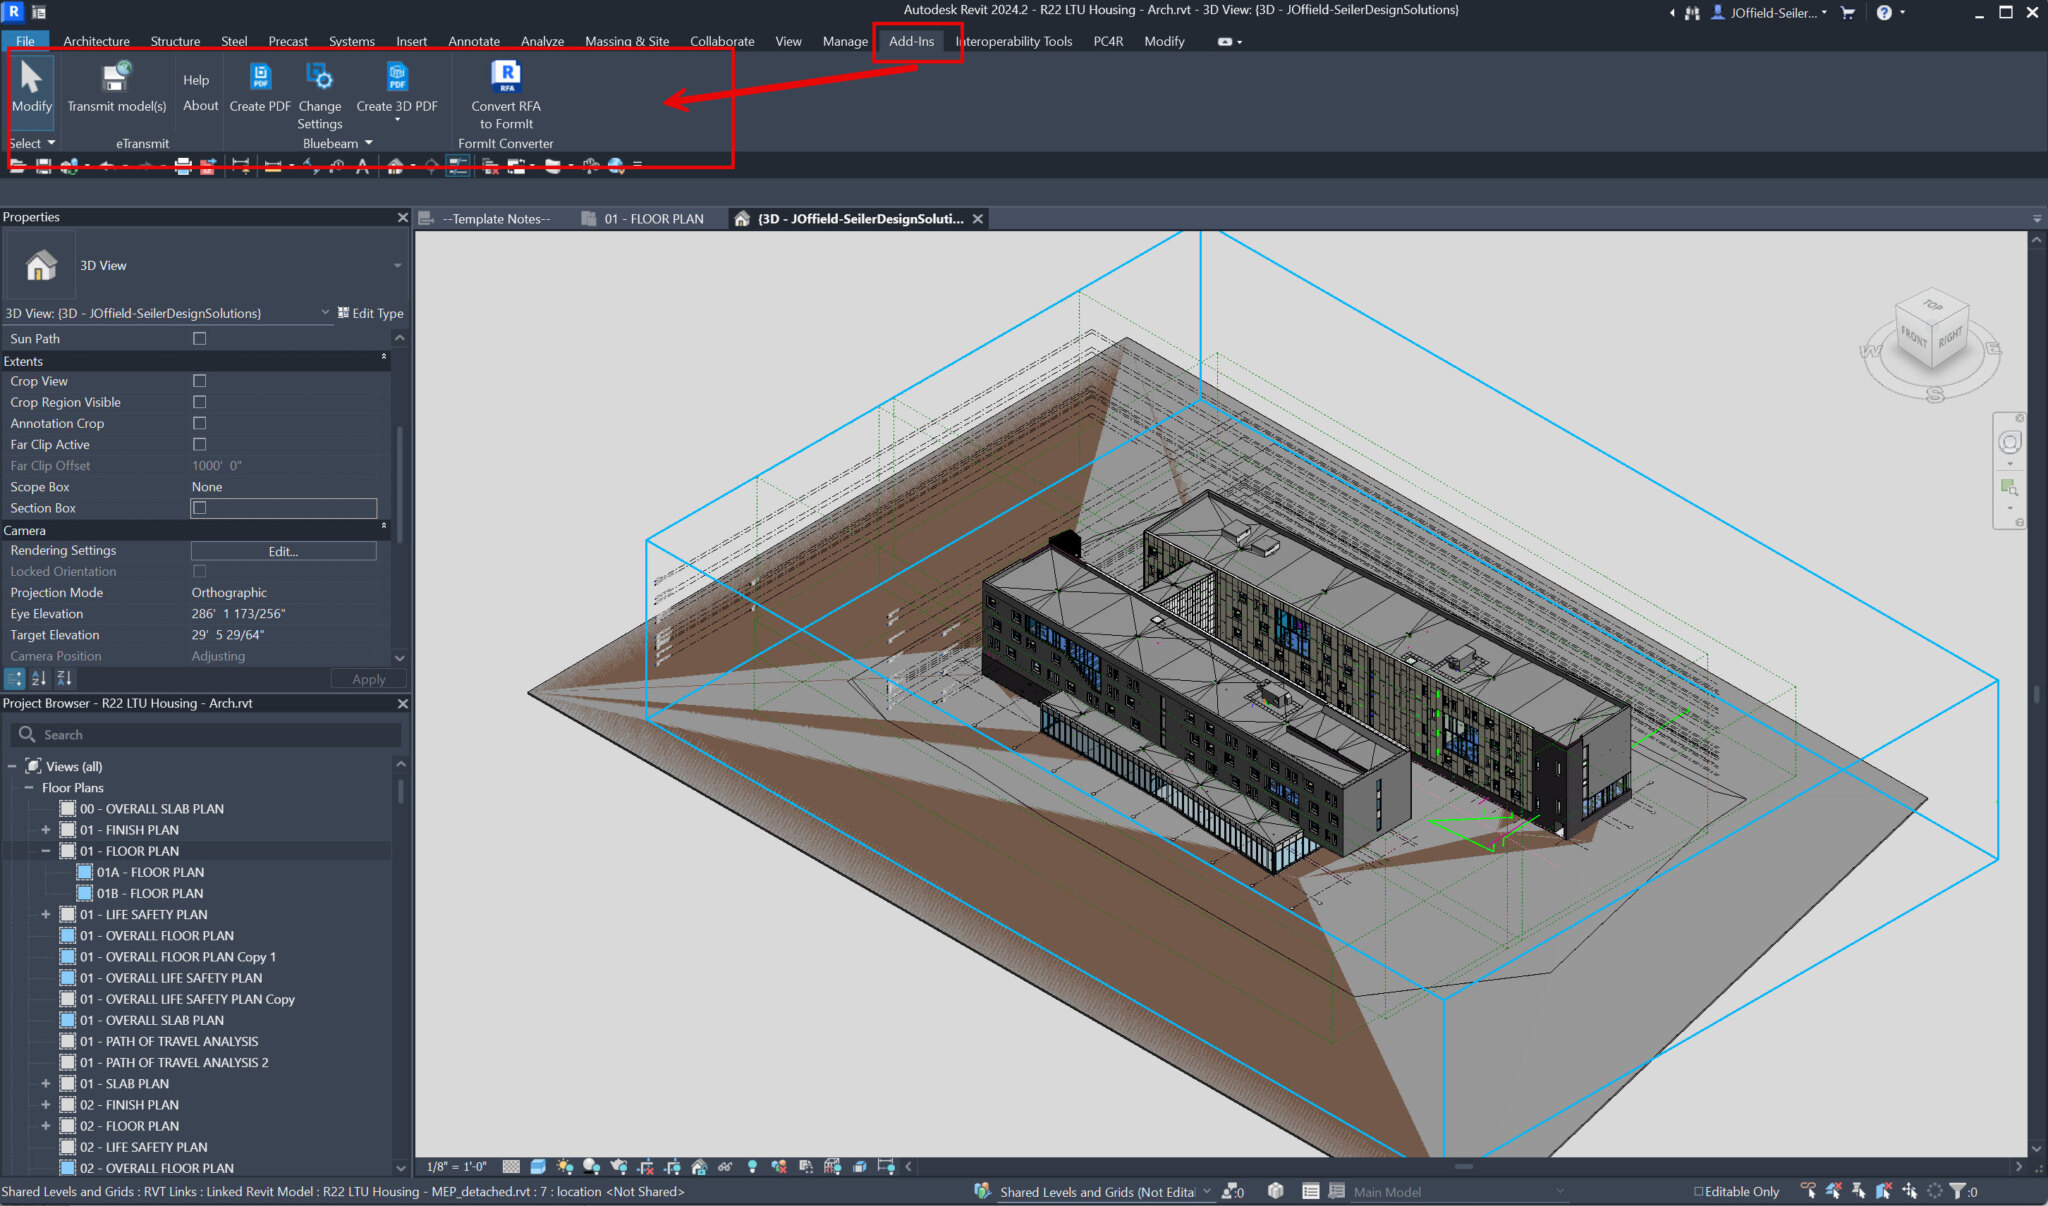Enable the Far Clip Active checkbox

[x=200, y=444]
